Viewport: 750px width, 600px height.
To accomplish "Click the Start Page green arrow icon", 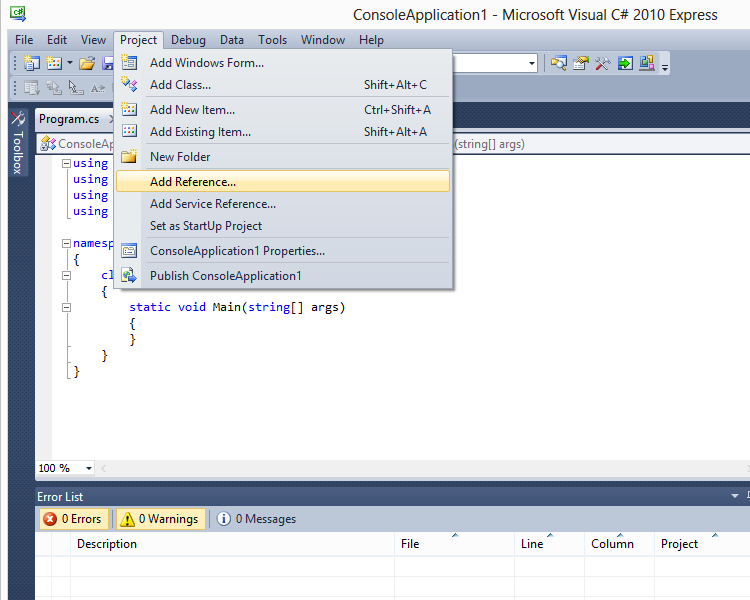I will (625, 63).
